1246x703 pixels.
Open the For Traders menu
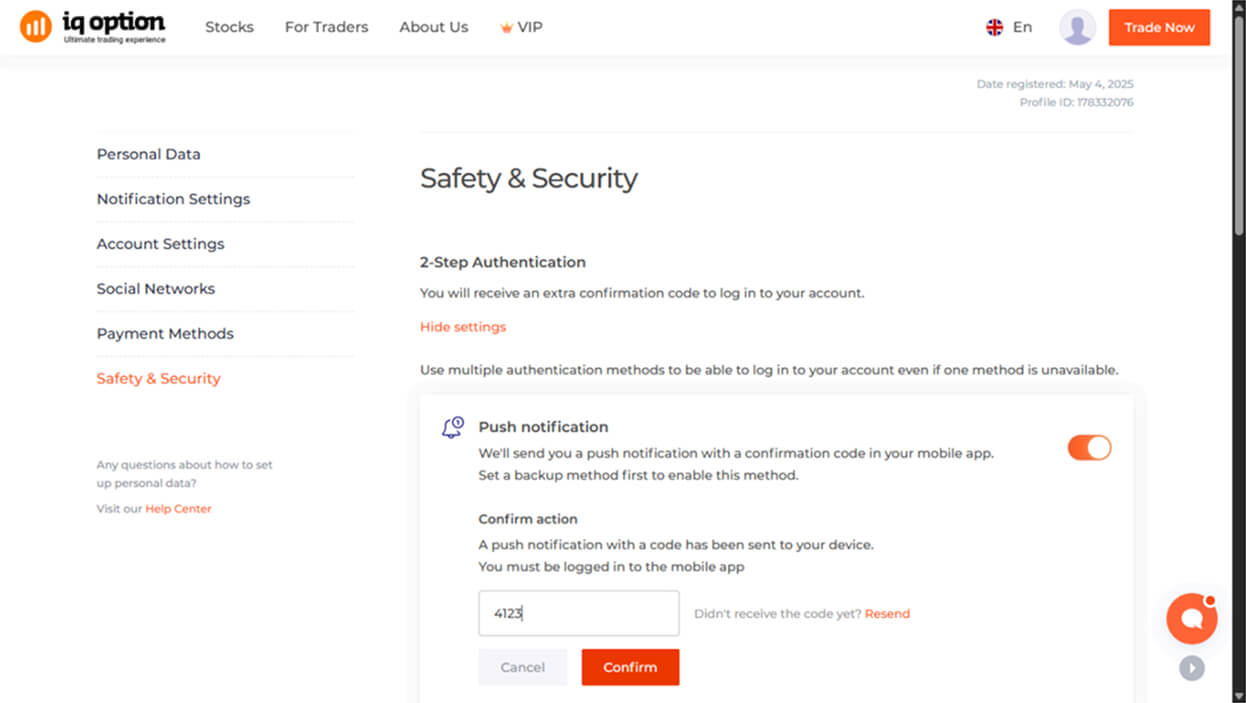point(326,28)
